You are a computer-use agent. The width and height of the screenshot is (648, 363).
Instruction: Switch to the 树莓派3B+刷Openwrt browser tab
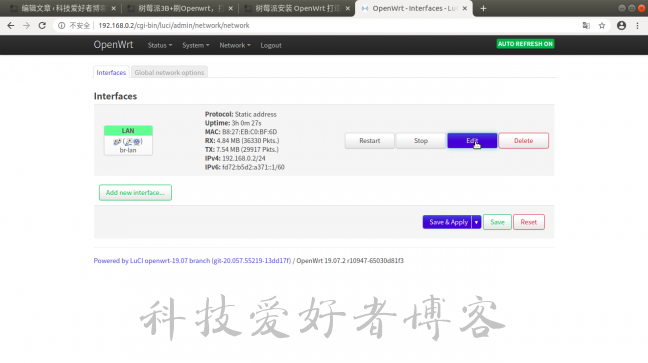(x=179, y=8)
